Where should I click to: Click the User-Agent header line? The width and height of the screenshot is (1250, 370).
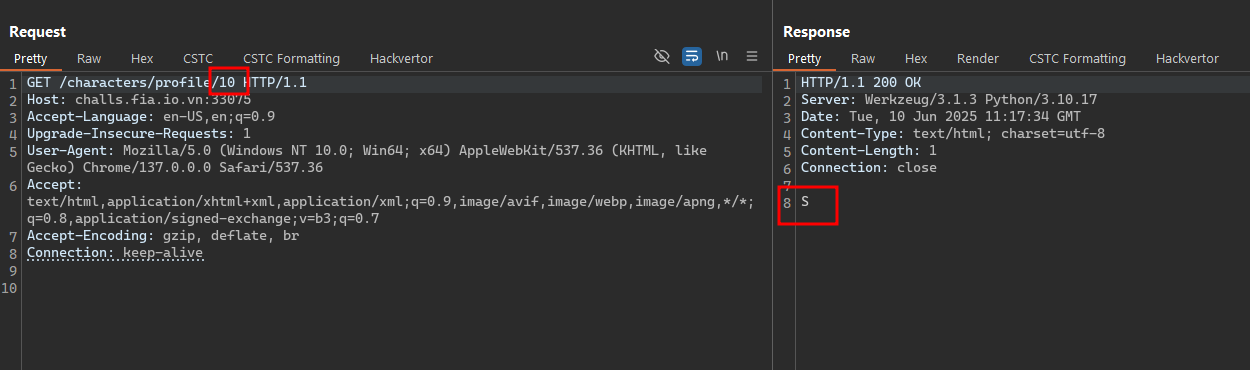click(x=367, y=151)
